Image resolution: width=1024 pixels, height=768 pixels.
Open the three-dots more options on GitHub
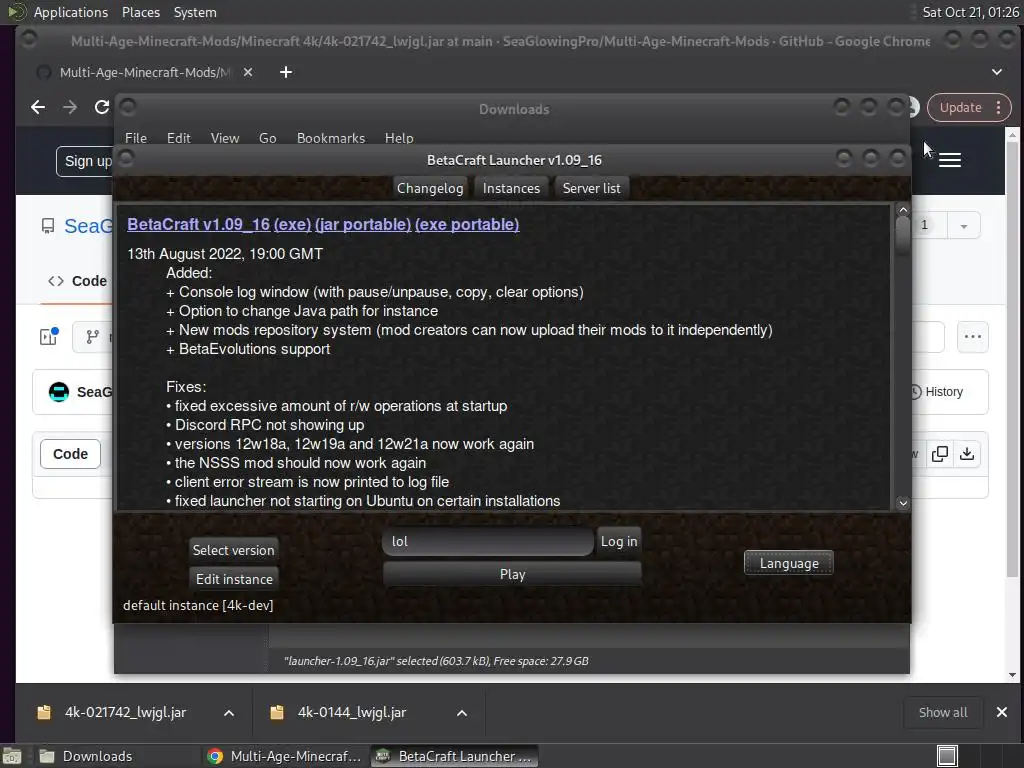[972, 337]
